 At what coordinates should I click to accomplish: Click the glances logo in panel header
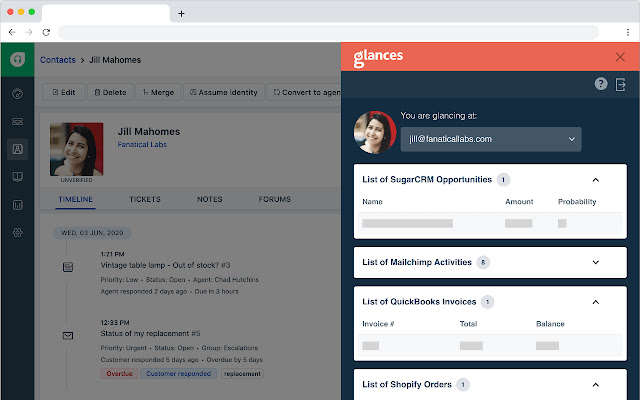(x=378, y=57)
